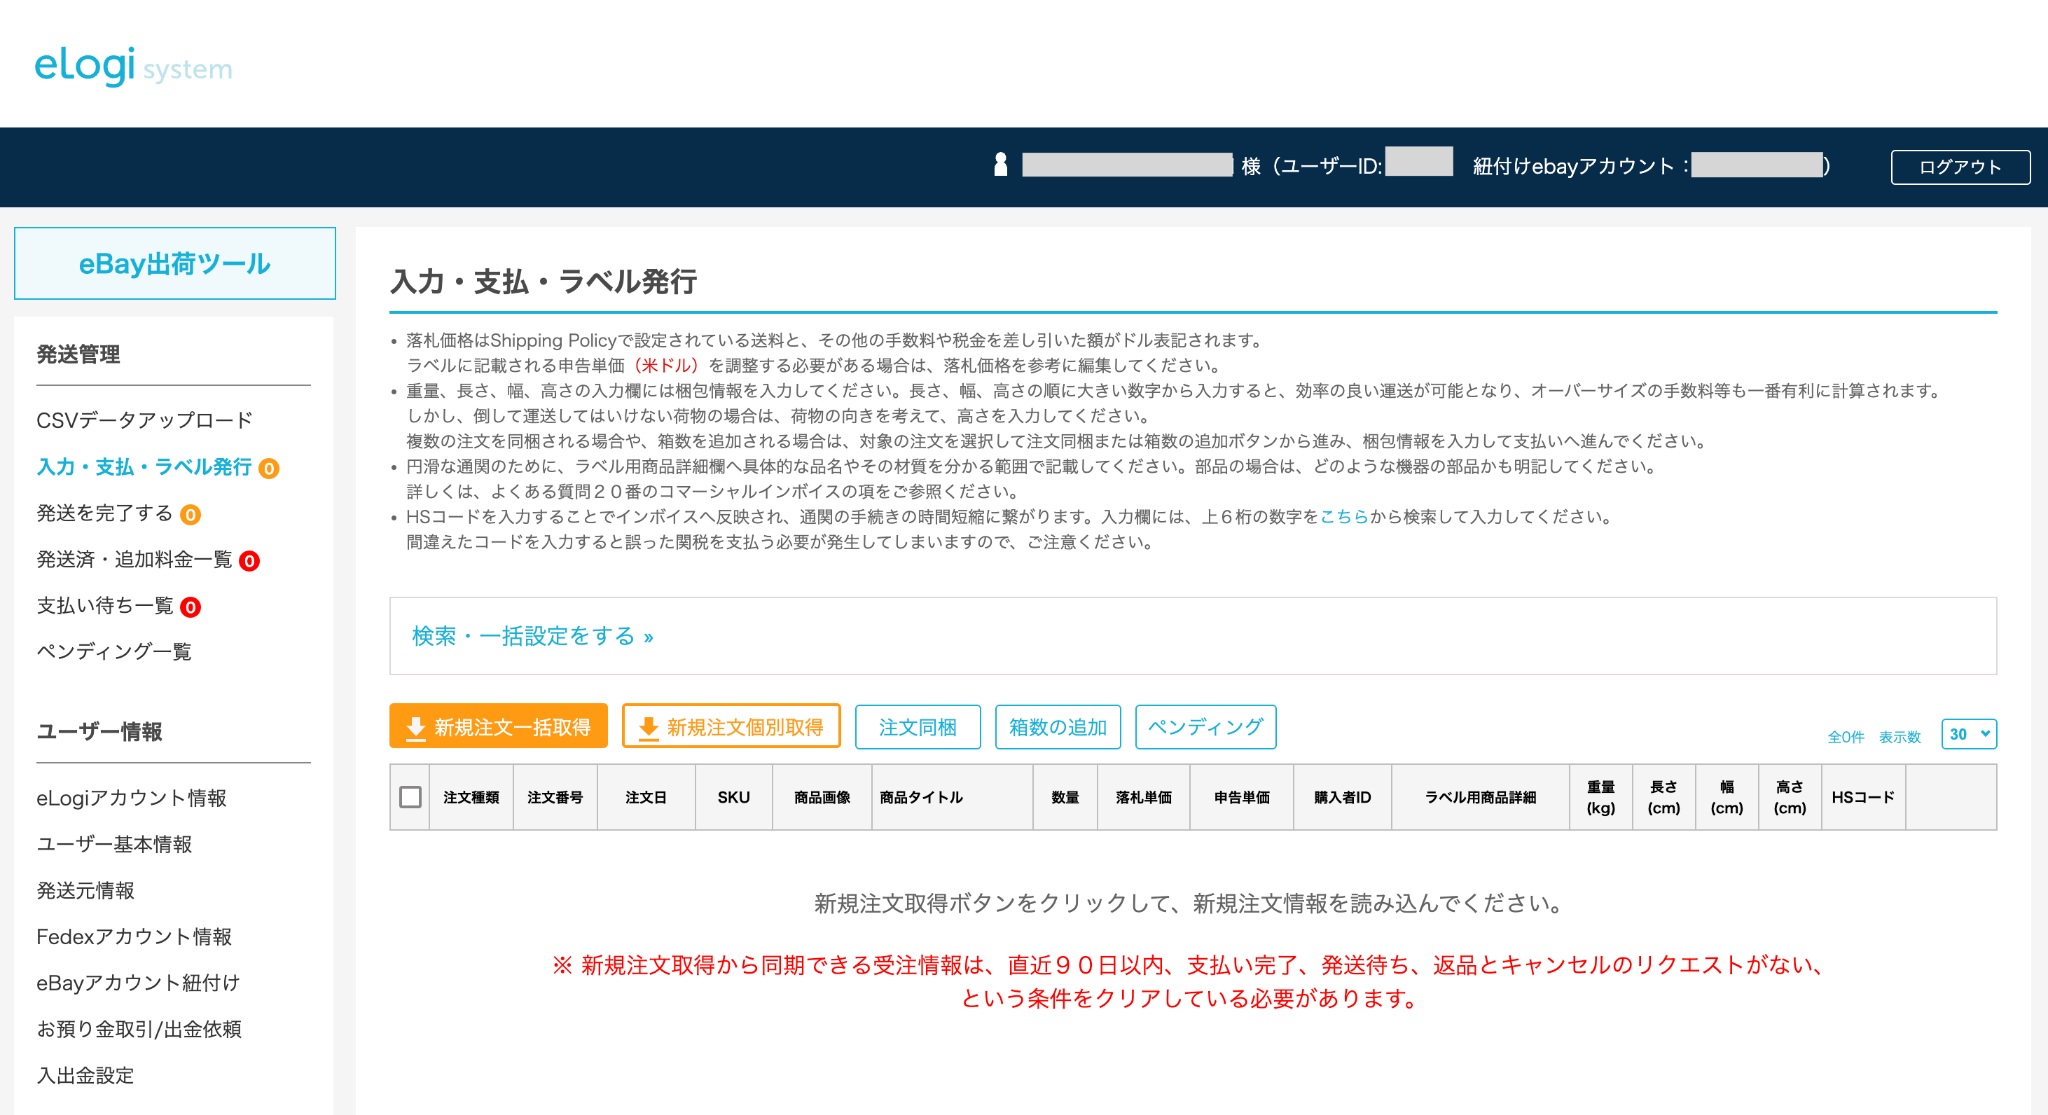
Task: Open CSVデータアップロード in sidebar
Action: pos(144,420)
